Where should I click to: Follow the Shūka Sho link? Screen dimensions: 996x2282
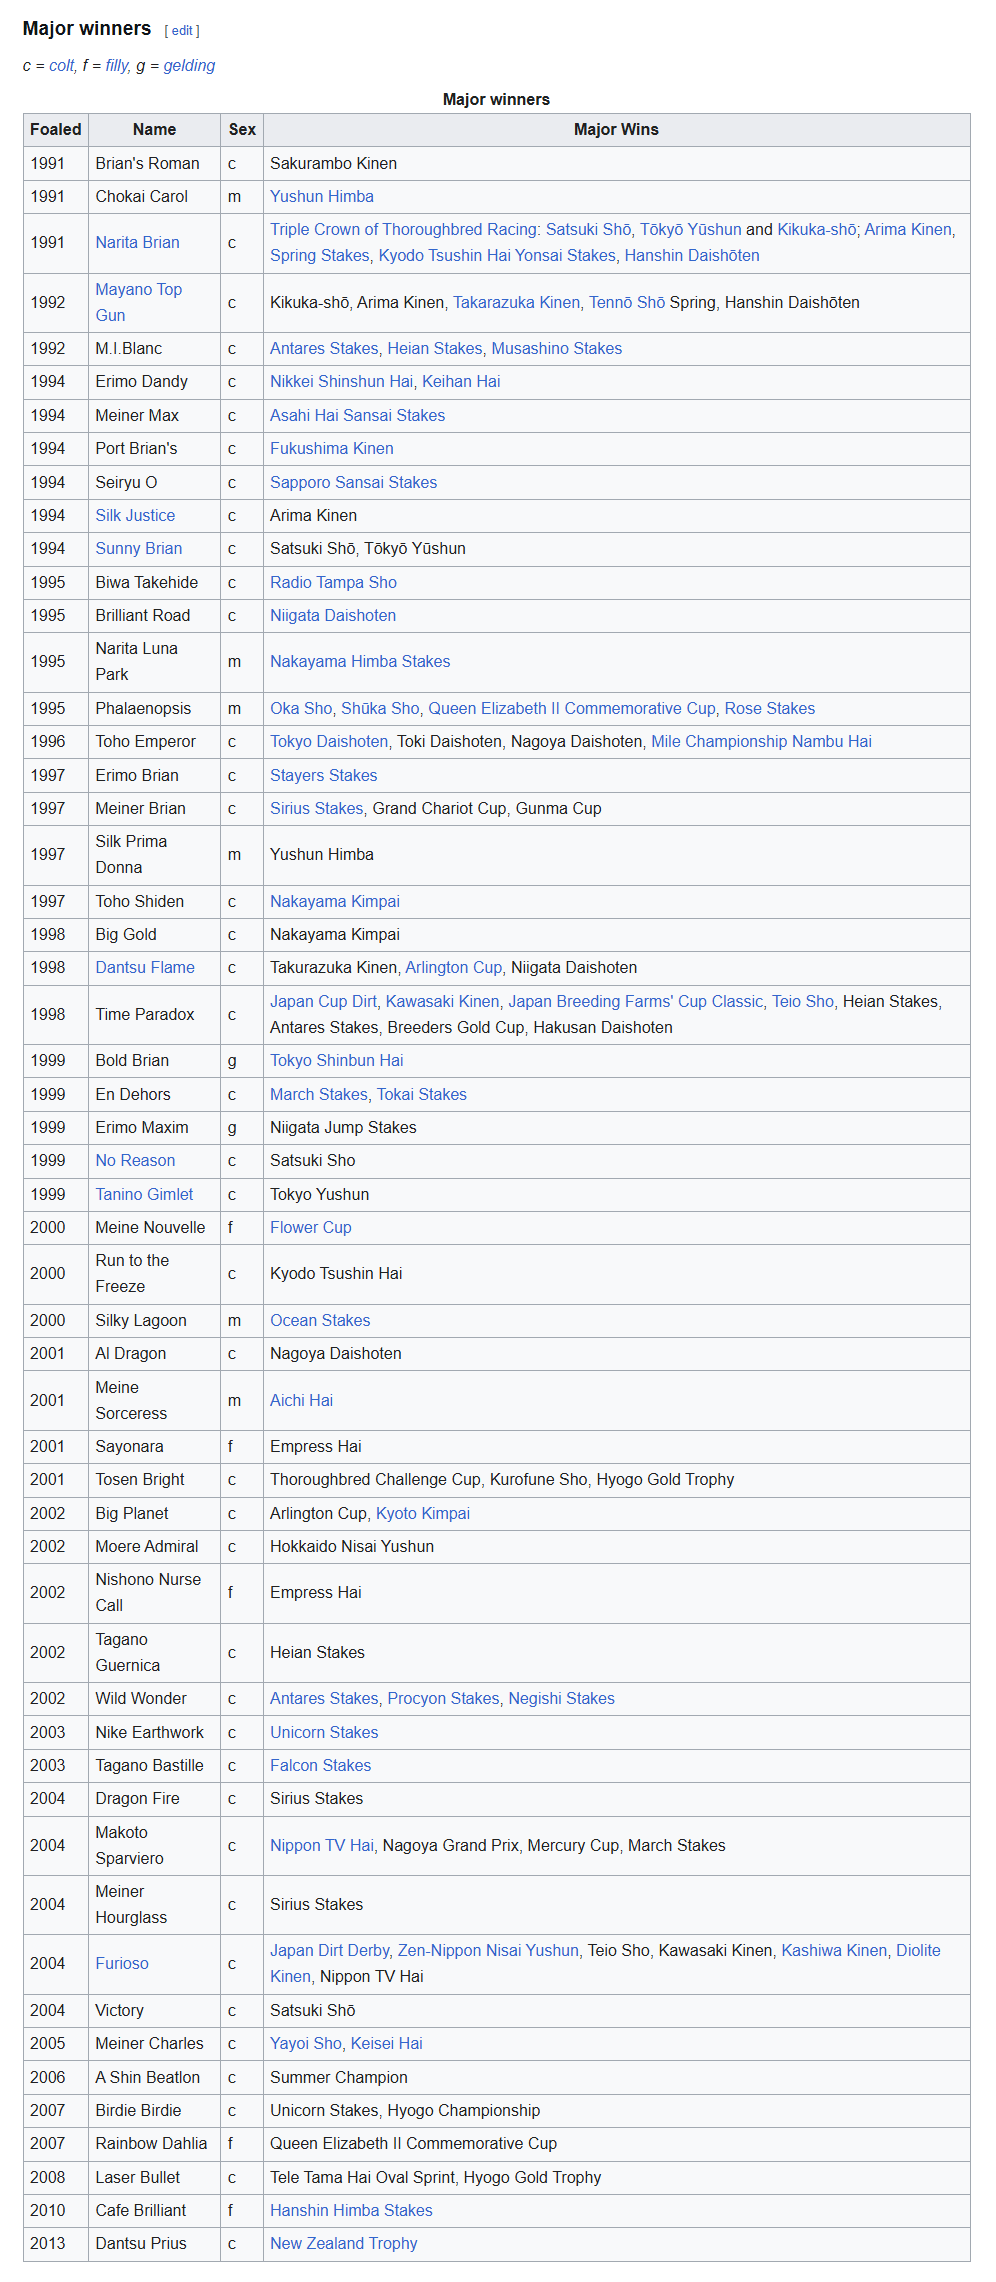[x=380, y=709]
